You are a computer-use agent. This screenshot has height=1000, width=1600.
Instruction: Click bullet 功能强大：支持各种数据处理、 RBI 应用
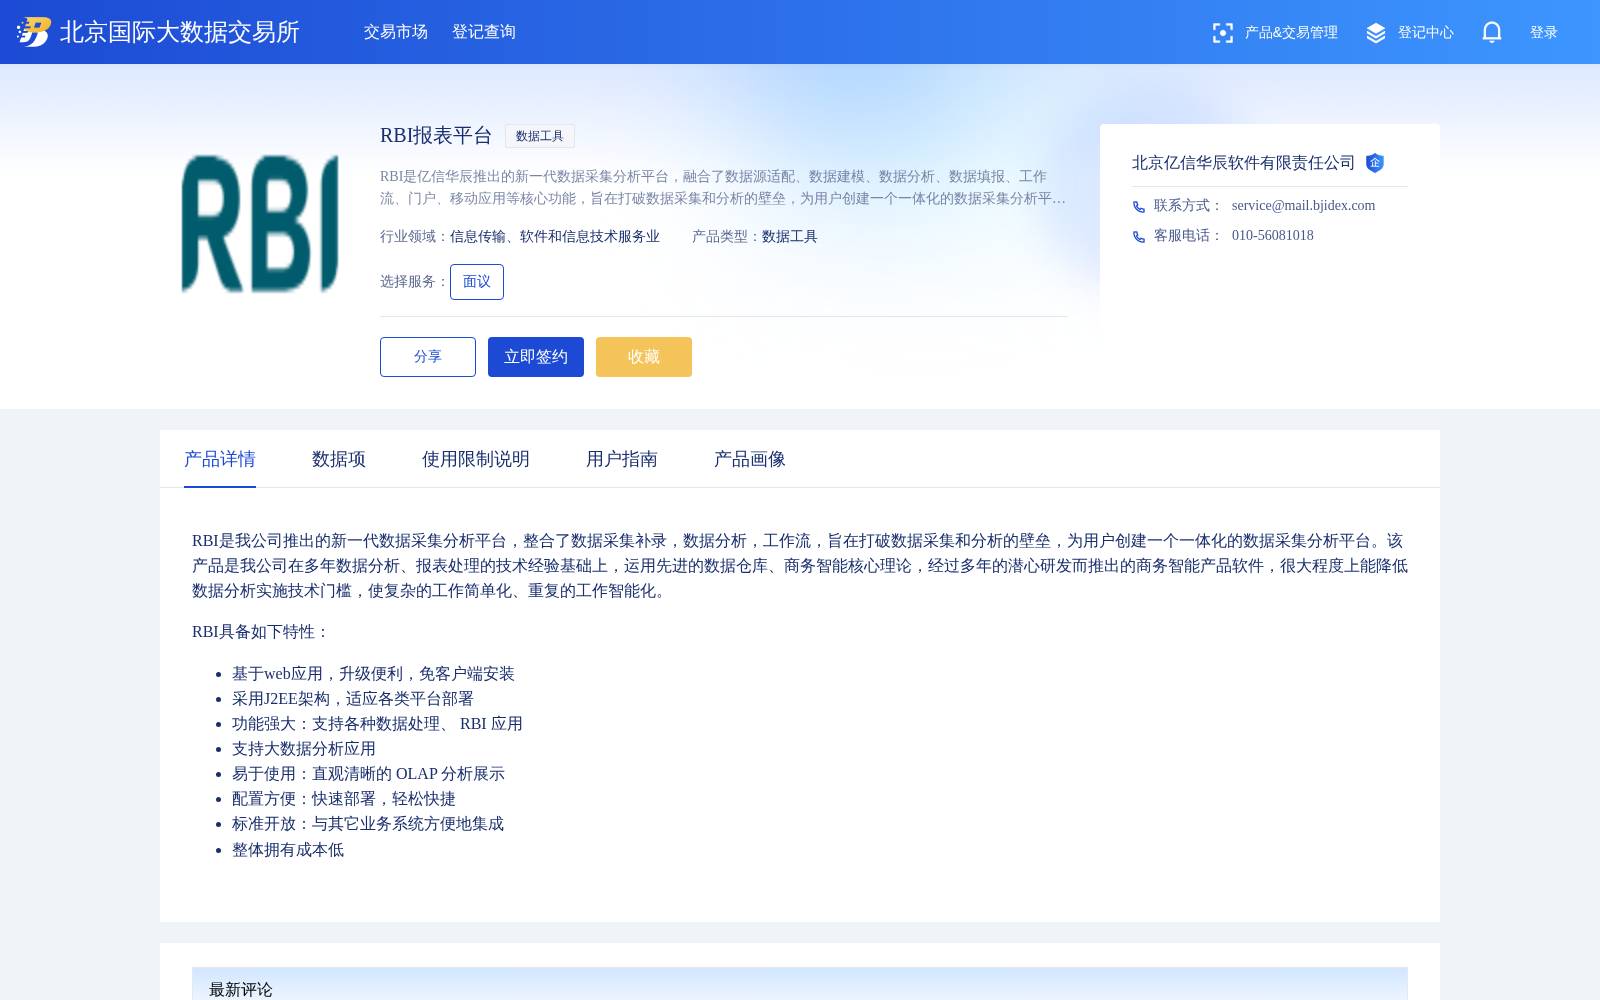pos(377,724)
